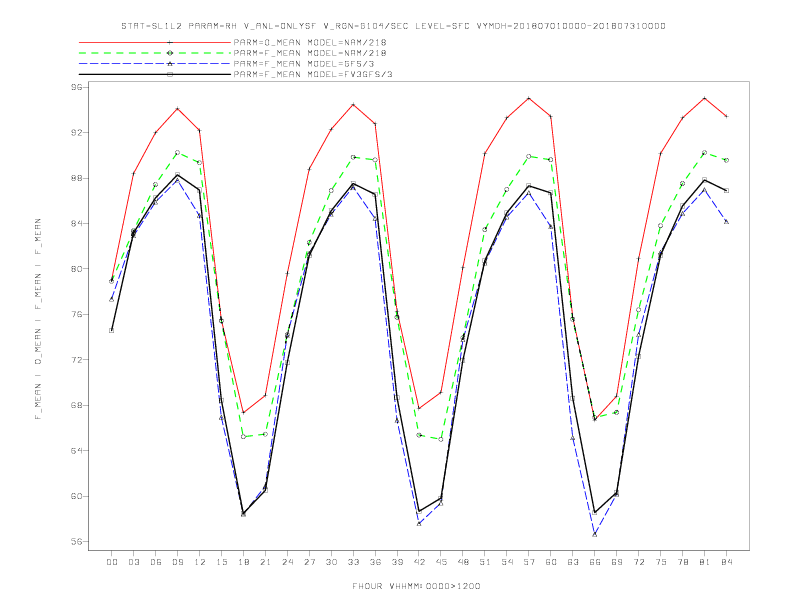This screenshot has height=612, width=792.
Task: Click the rotated y-axis title F_MEAN | O_MEAN
Action: [38, 319]
